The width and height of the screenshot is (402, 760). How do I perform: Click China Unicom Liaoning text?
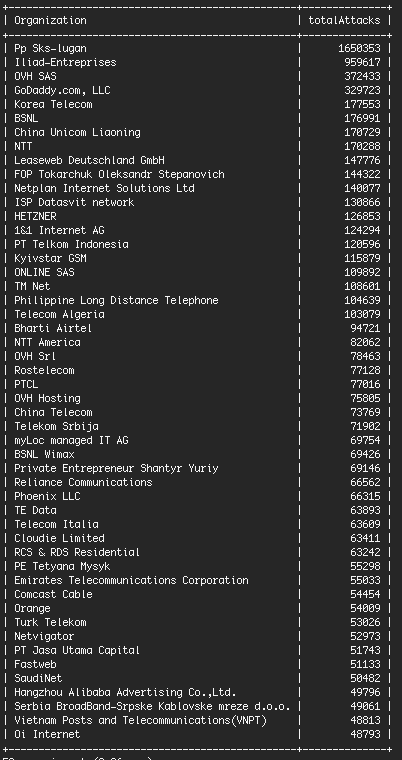[x=78, y=132]
